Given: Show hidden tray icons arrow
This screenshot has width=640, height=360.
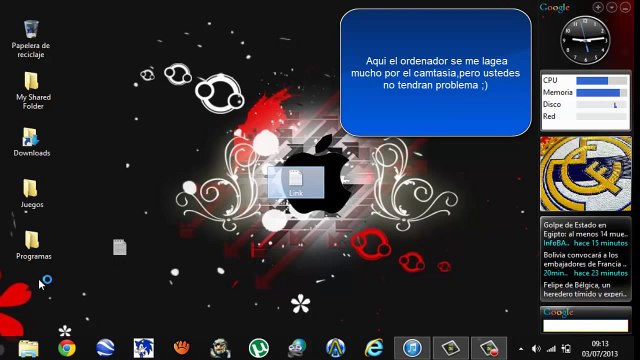Looking at the screenshot, I should tap(521, 349).
